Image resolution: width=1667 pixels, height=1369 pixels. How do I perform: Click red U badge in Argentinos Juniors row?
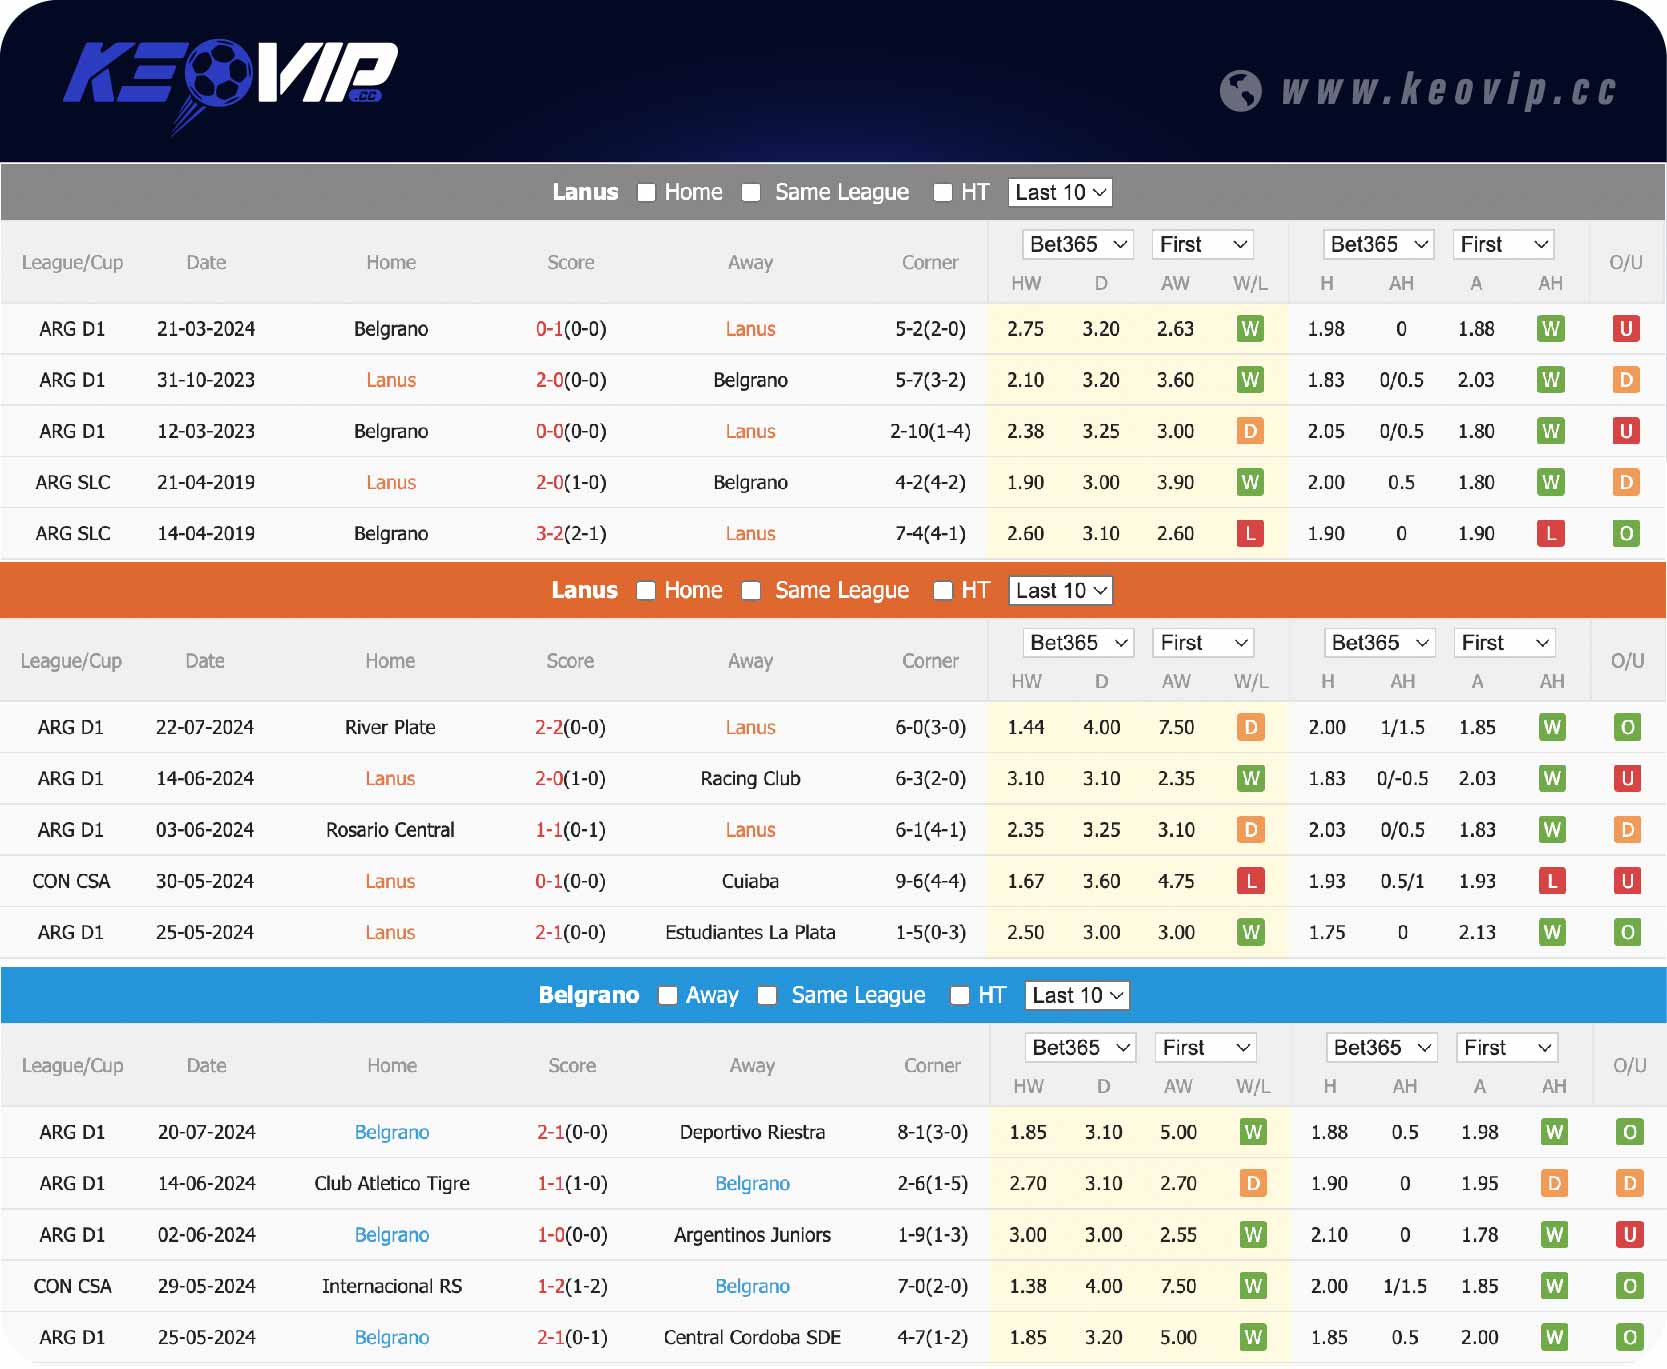coord(1629,1235)
